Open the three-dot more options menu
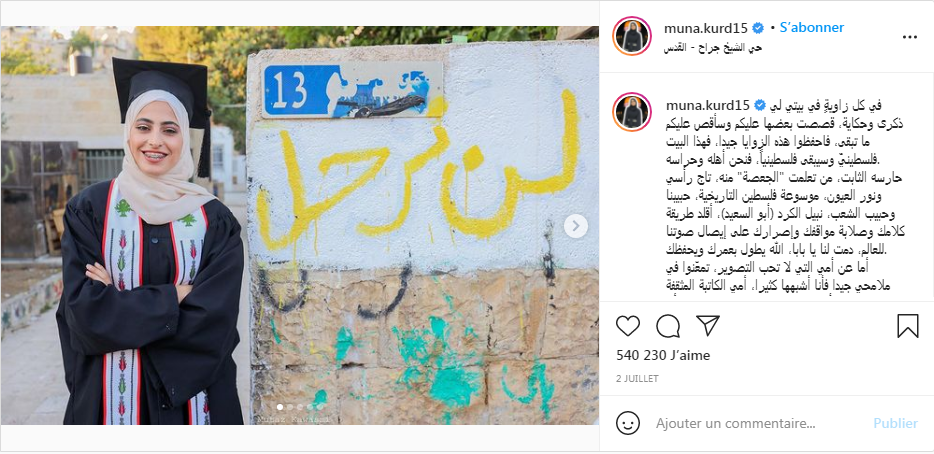 [x=910, y=36]
